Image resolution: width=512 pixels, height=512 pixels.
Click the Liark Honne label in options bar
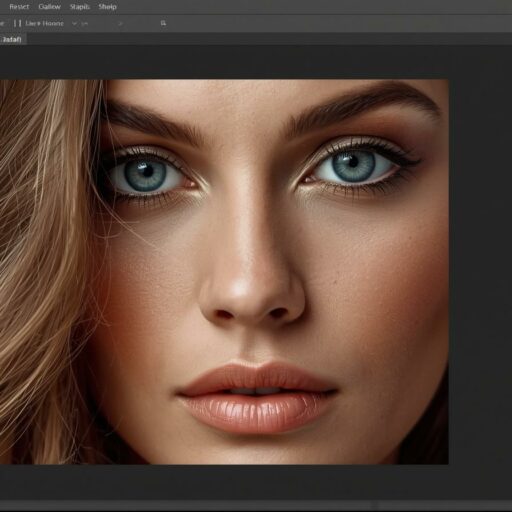[x=44, y=23]
